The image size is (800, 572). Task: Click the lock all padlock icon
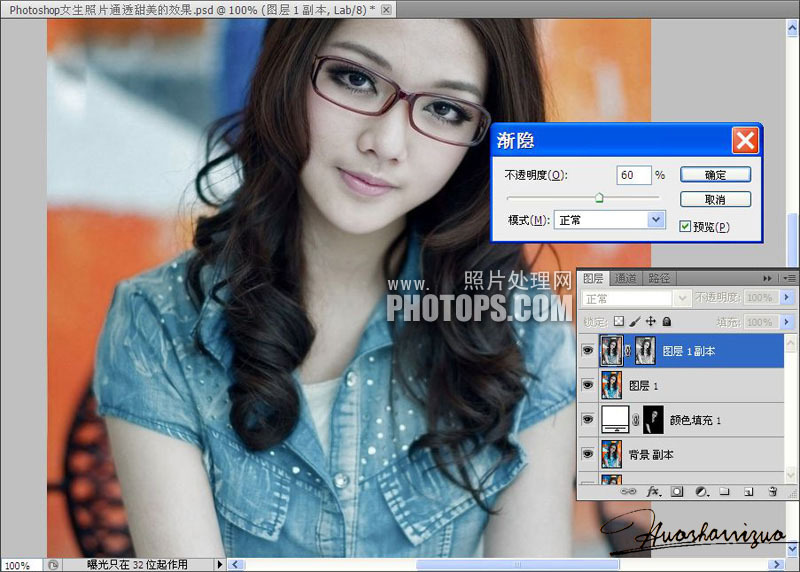(666, 321)
